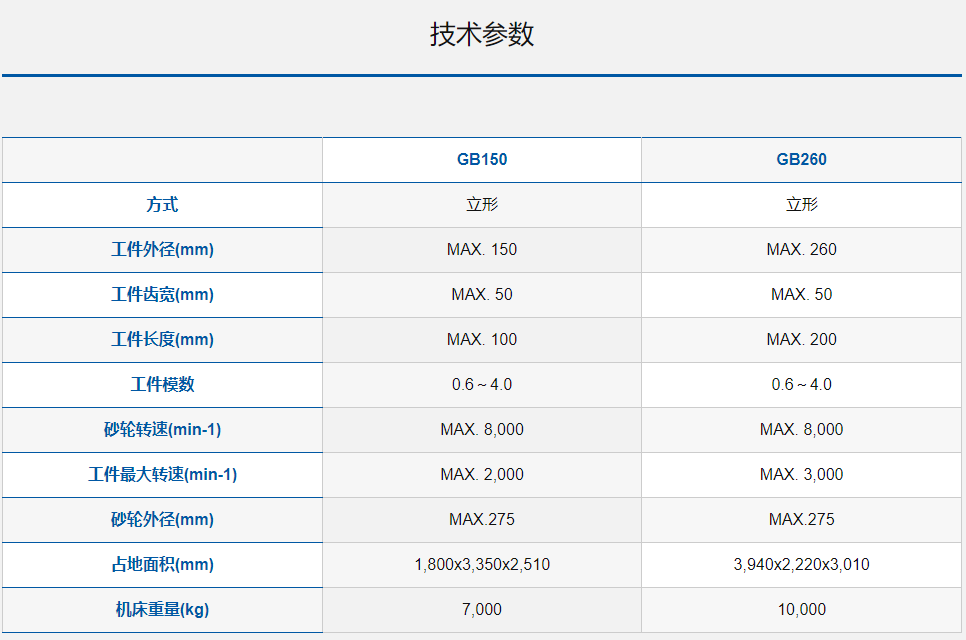Viewport: 966px width, 640px height.
Task: Click the 工件外径(mm) row label
Action: coord(162,250)
